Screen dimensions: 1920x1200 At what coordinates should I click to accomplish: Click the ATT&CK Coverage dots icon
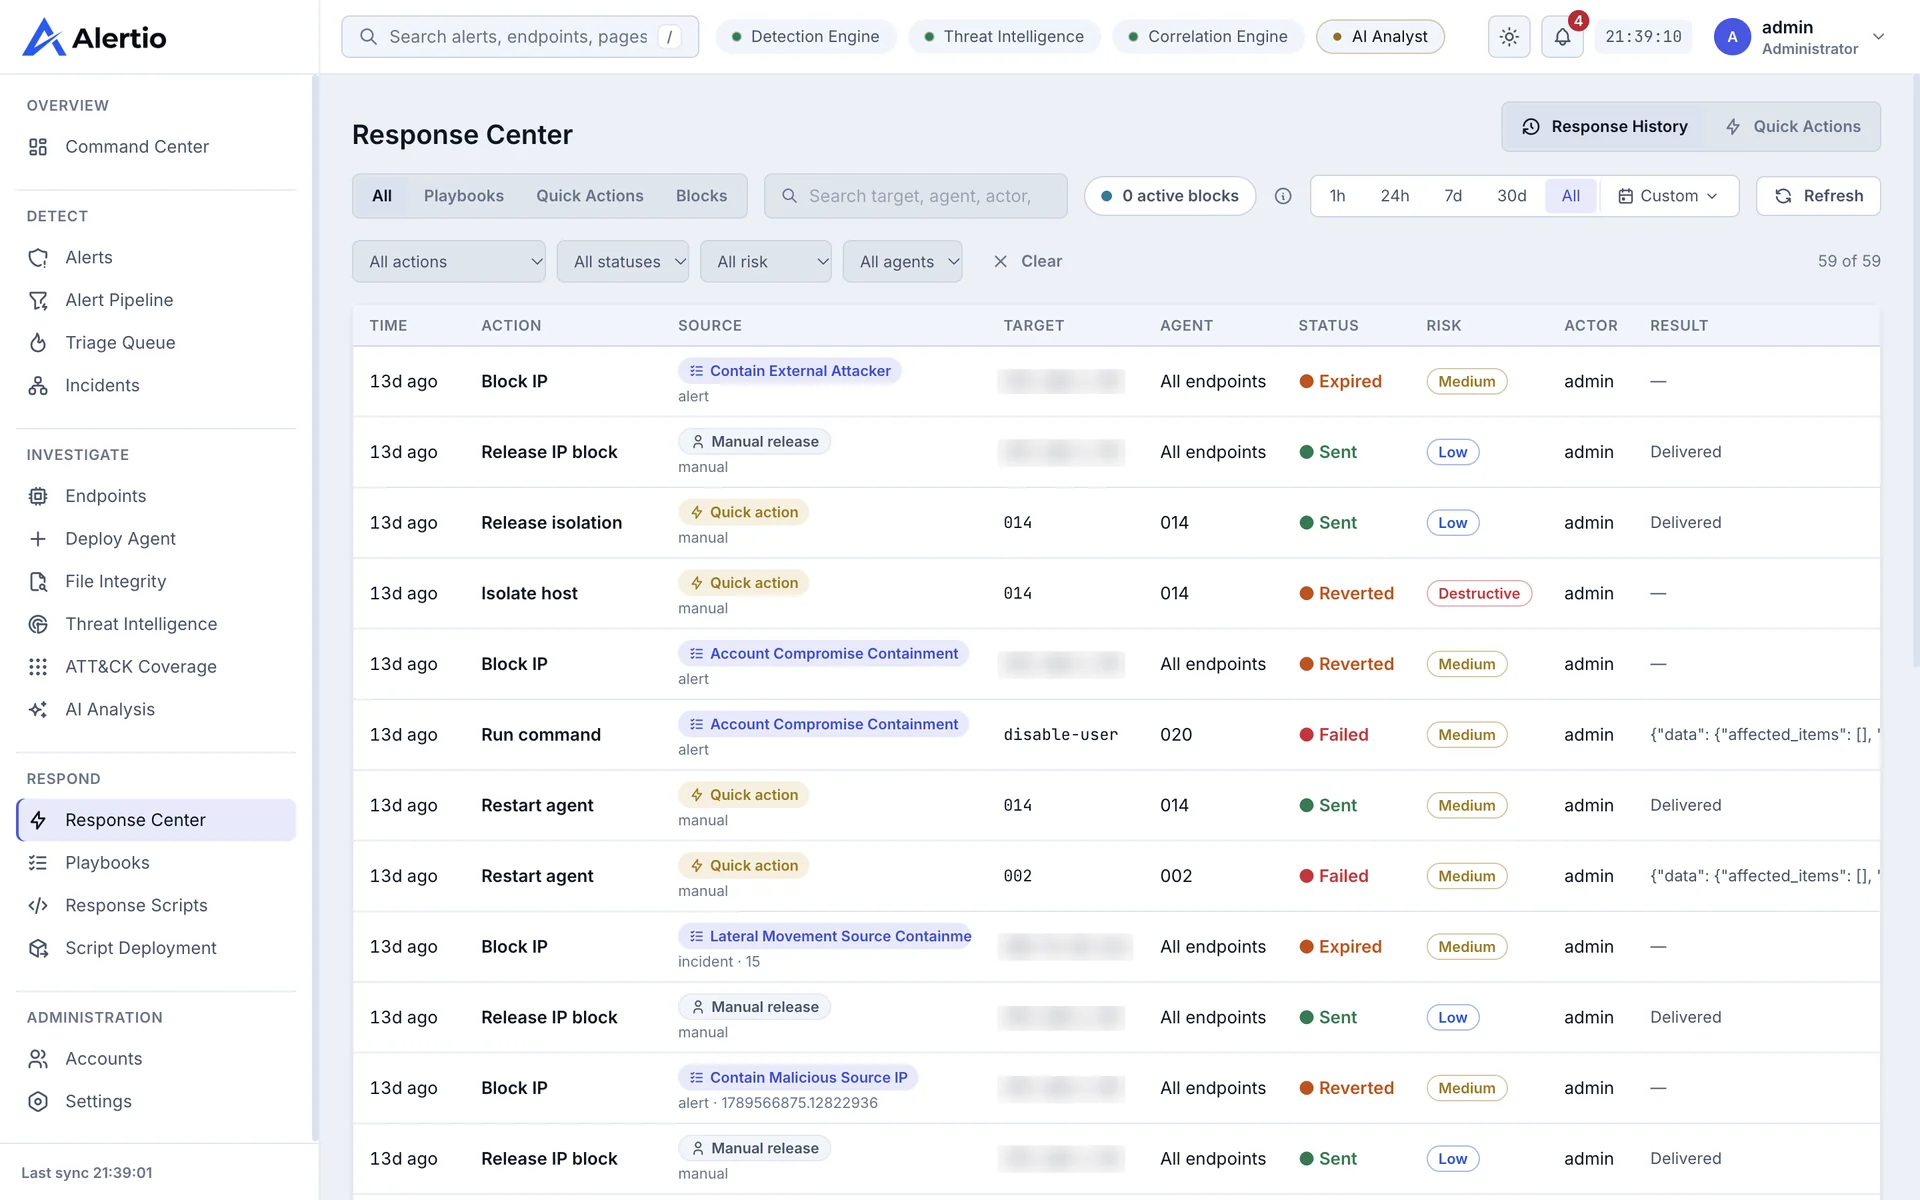(x=38, y=667)
